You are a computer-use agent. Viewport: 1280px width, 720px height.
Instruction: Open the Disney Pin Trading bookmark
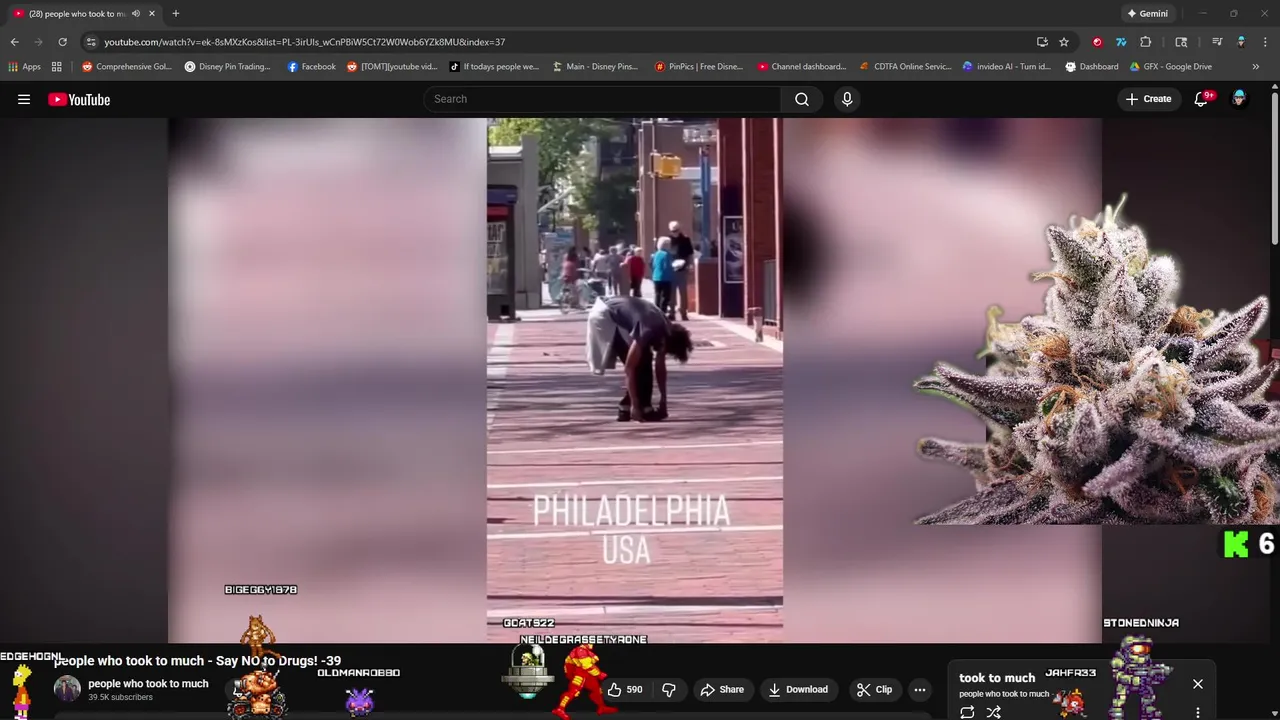(x=228, y=67)
